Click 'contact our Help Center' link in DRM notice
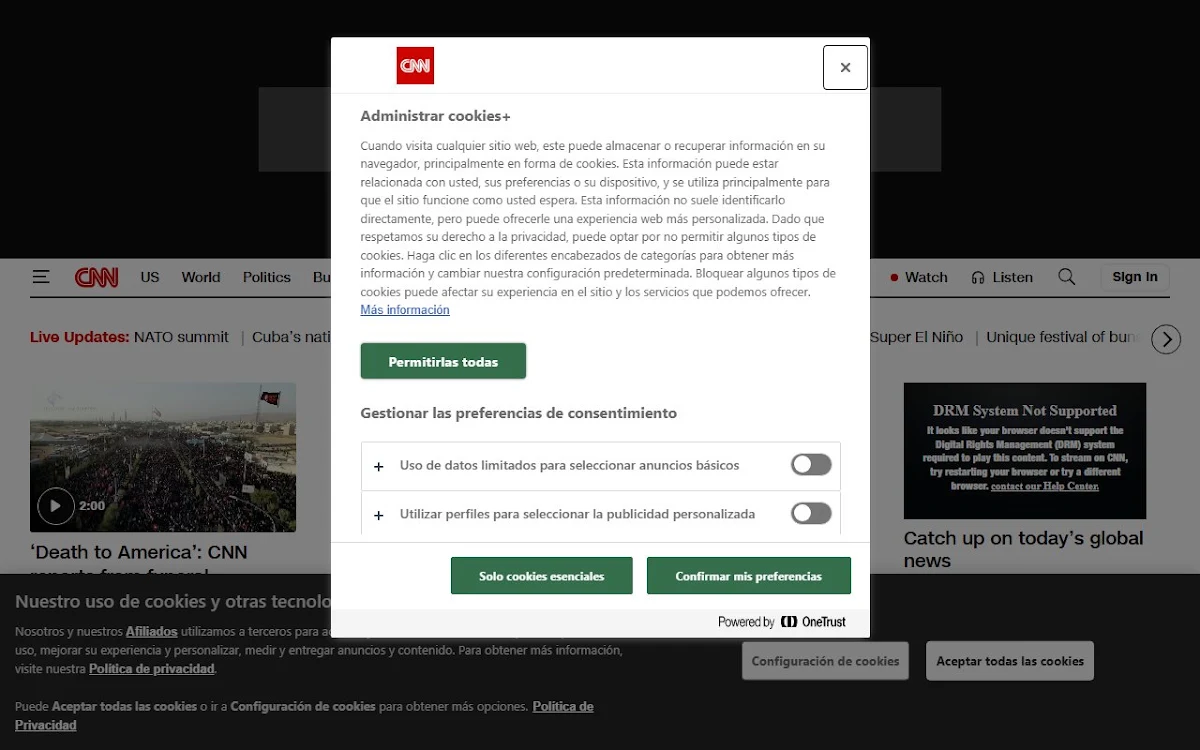This screenshot has height=750, width=1200. [x=1045, y=486]
